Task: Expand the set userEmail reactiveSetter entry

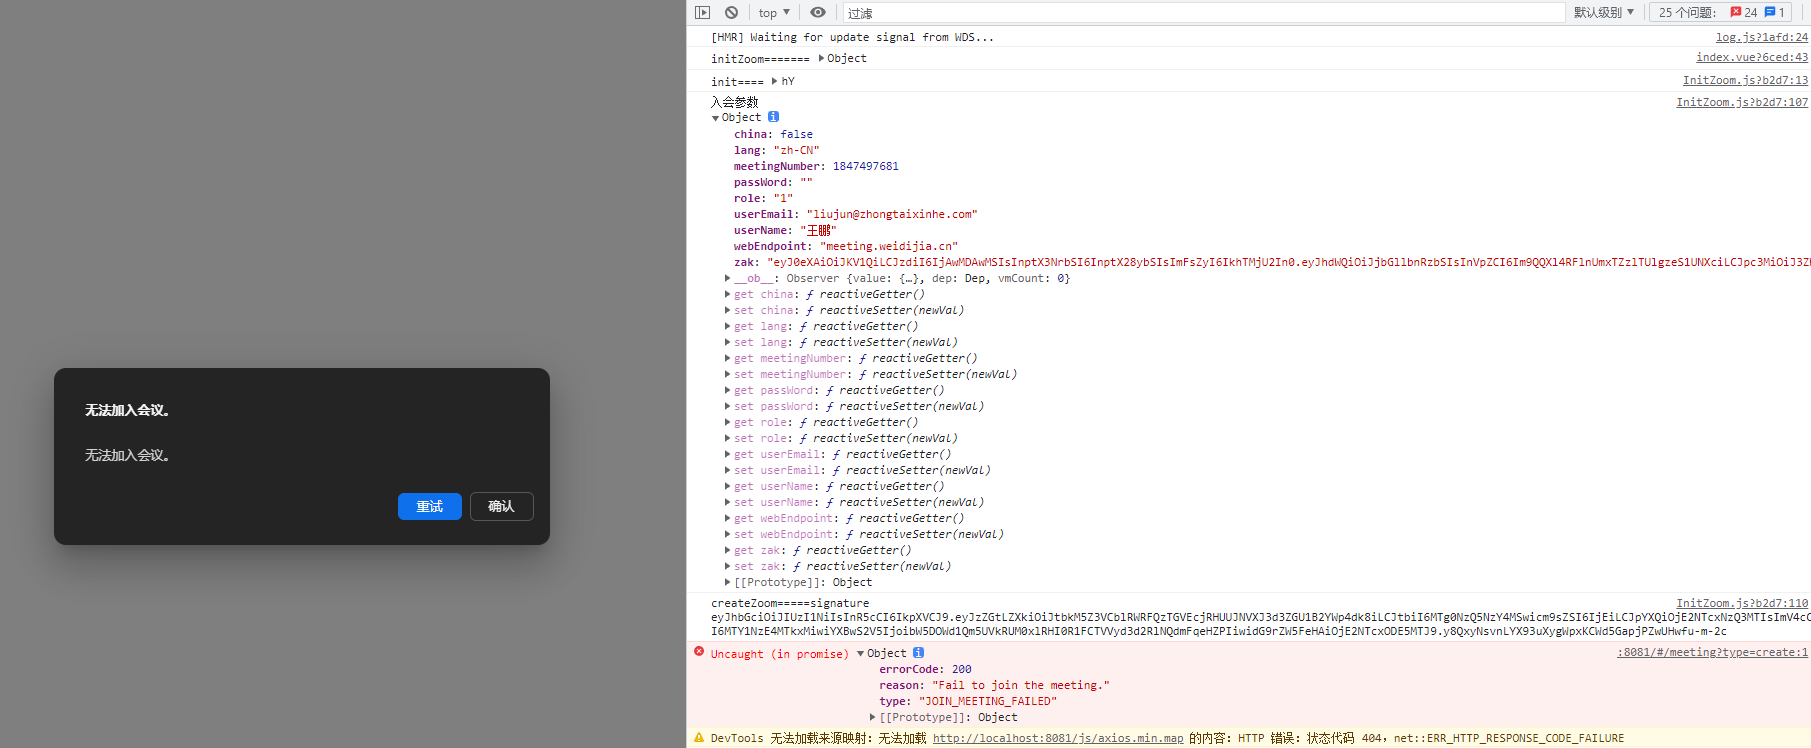Action: 727,470
